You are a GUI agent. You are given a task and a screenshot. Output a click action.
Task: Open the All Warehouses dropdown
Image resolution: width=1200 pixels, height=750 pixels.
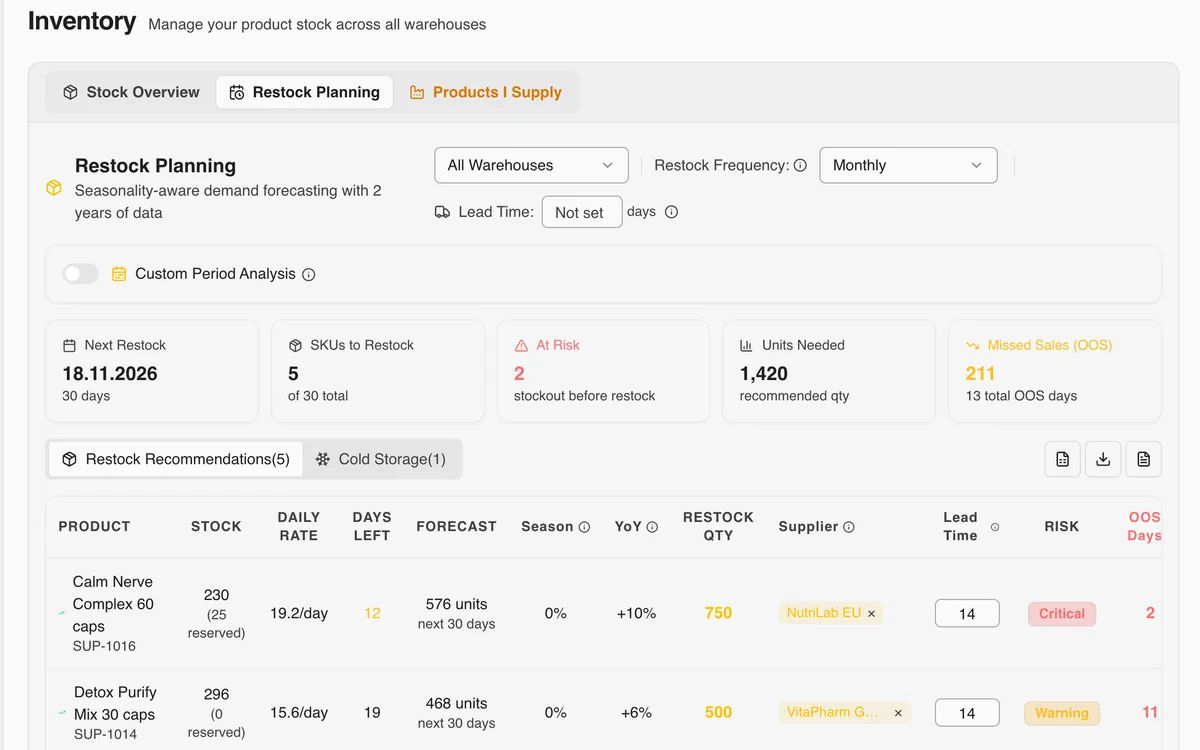pyautogui.click(x=531, y=165)
